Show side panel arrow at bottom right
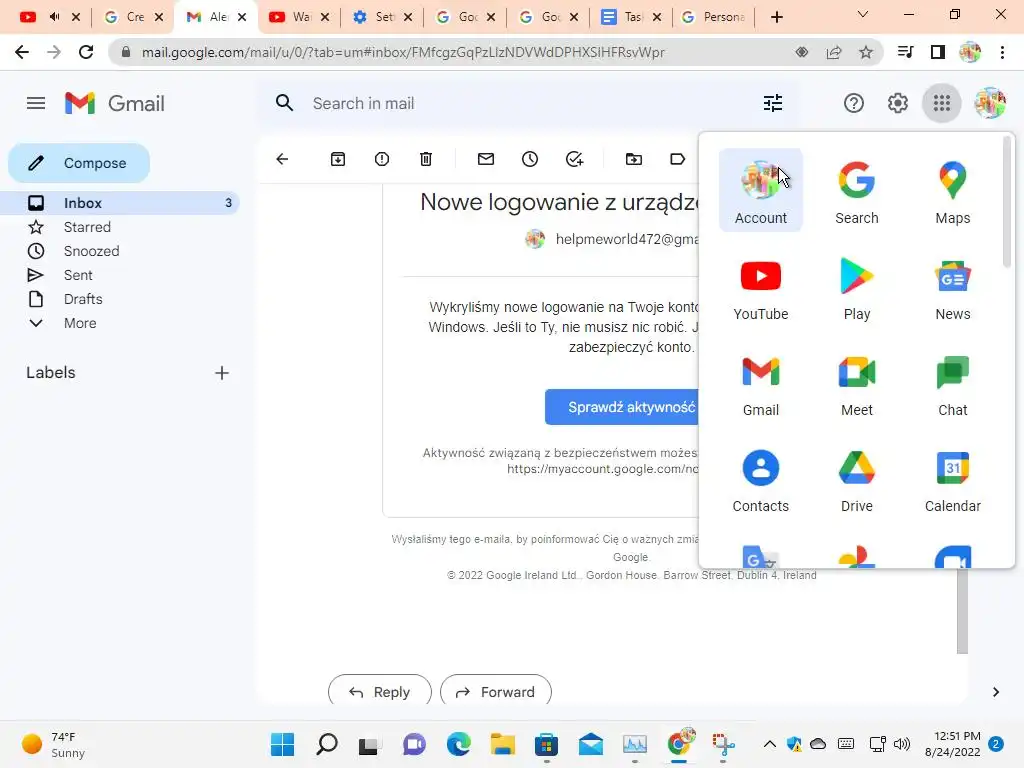Screen dimensions: 1024x768 [995, 692]
